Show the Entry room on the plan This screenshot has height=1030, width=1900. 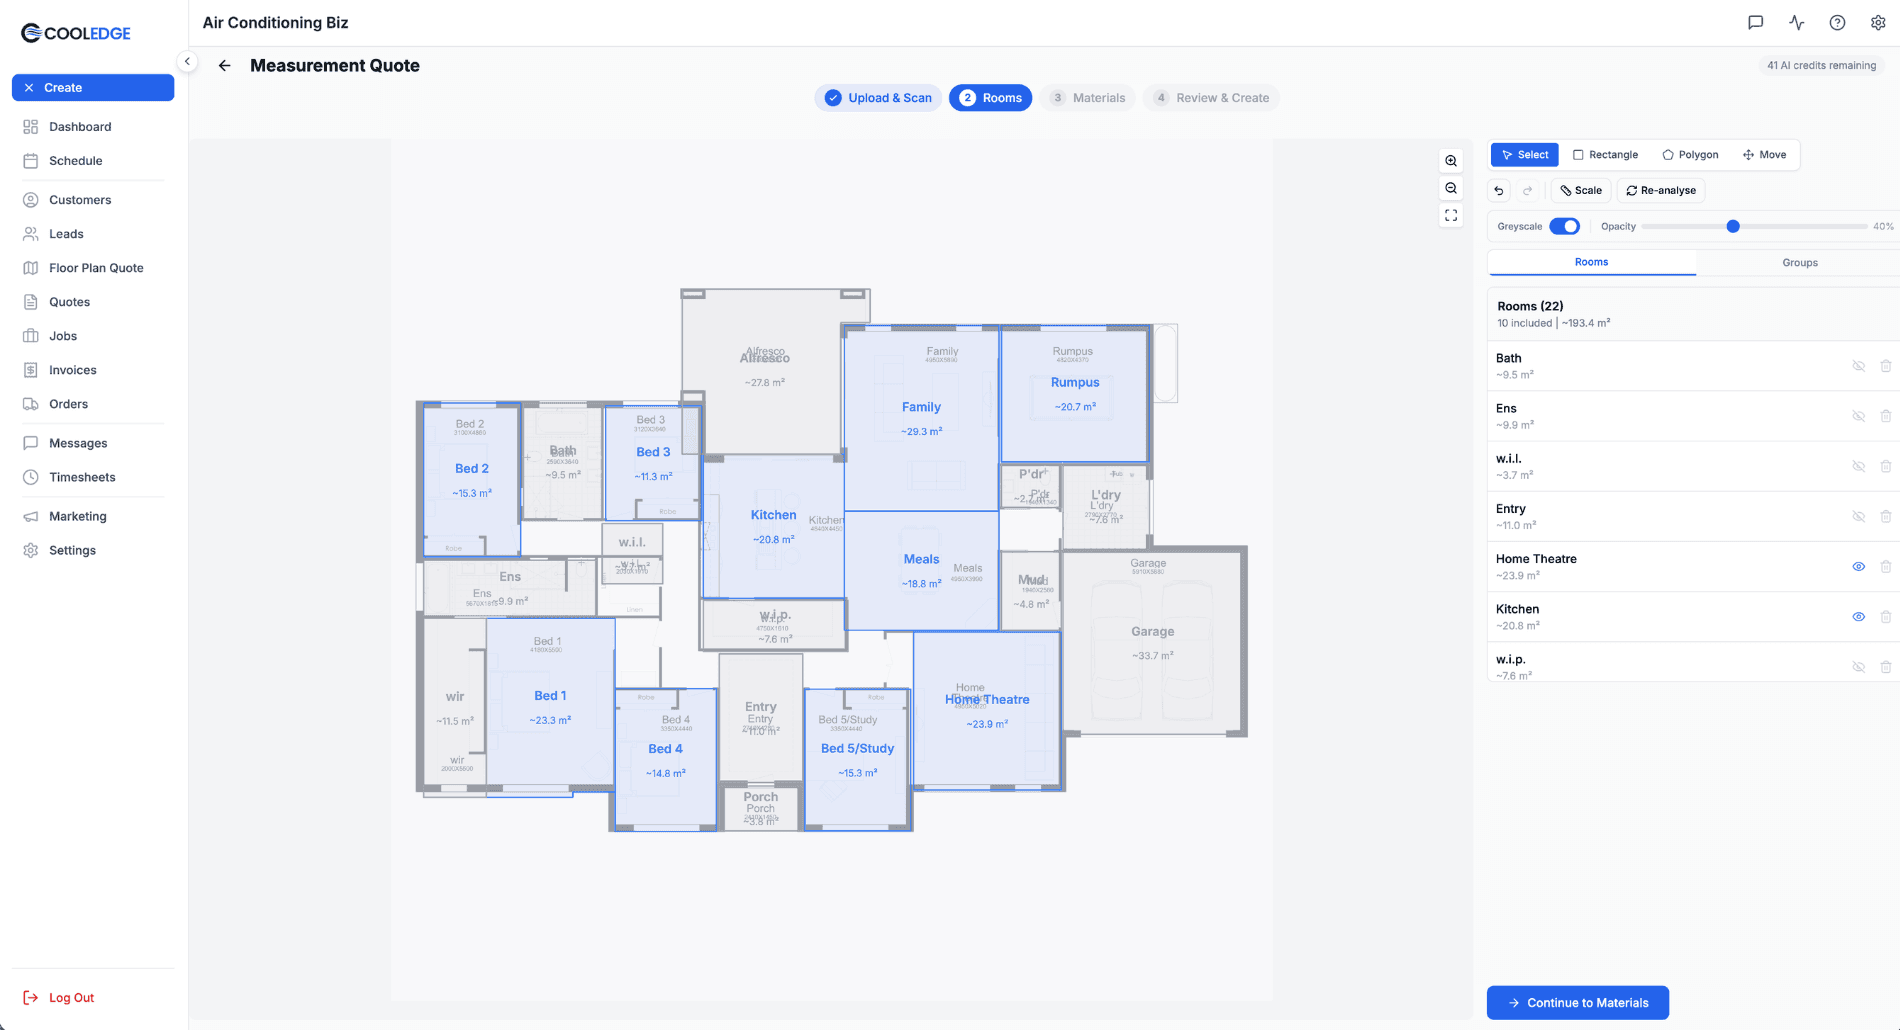[x=1859, y=516]
